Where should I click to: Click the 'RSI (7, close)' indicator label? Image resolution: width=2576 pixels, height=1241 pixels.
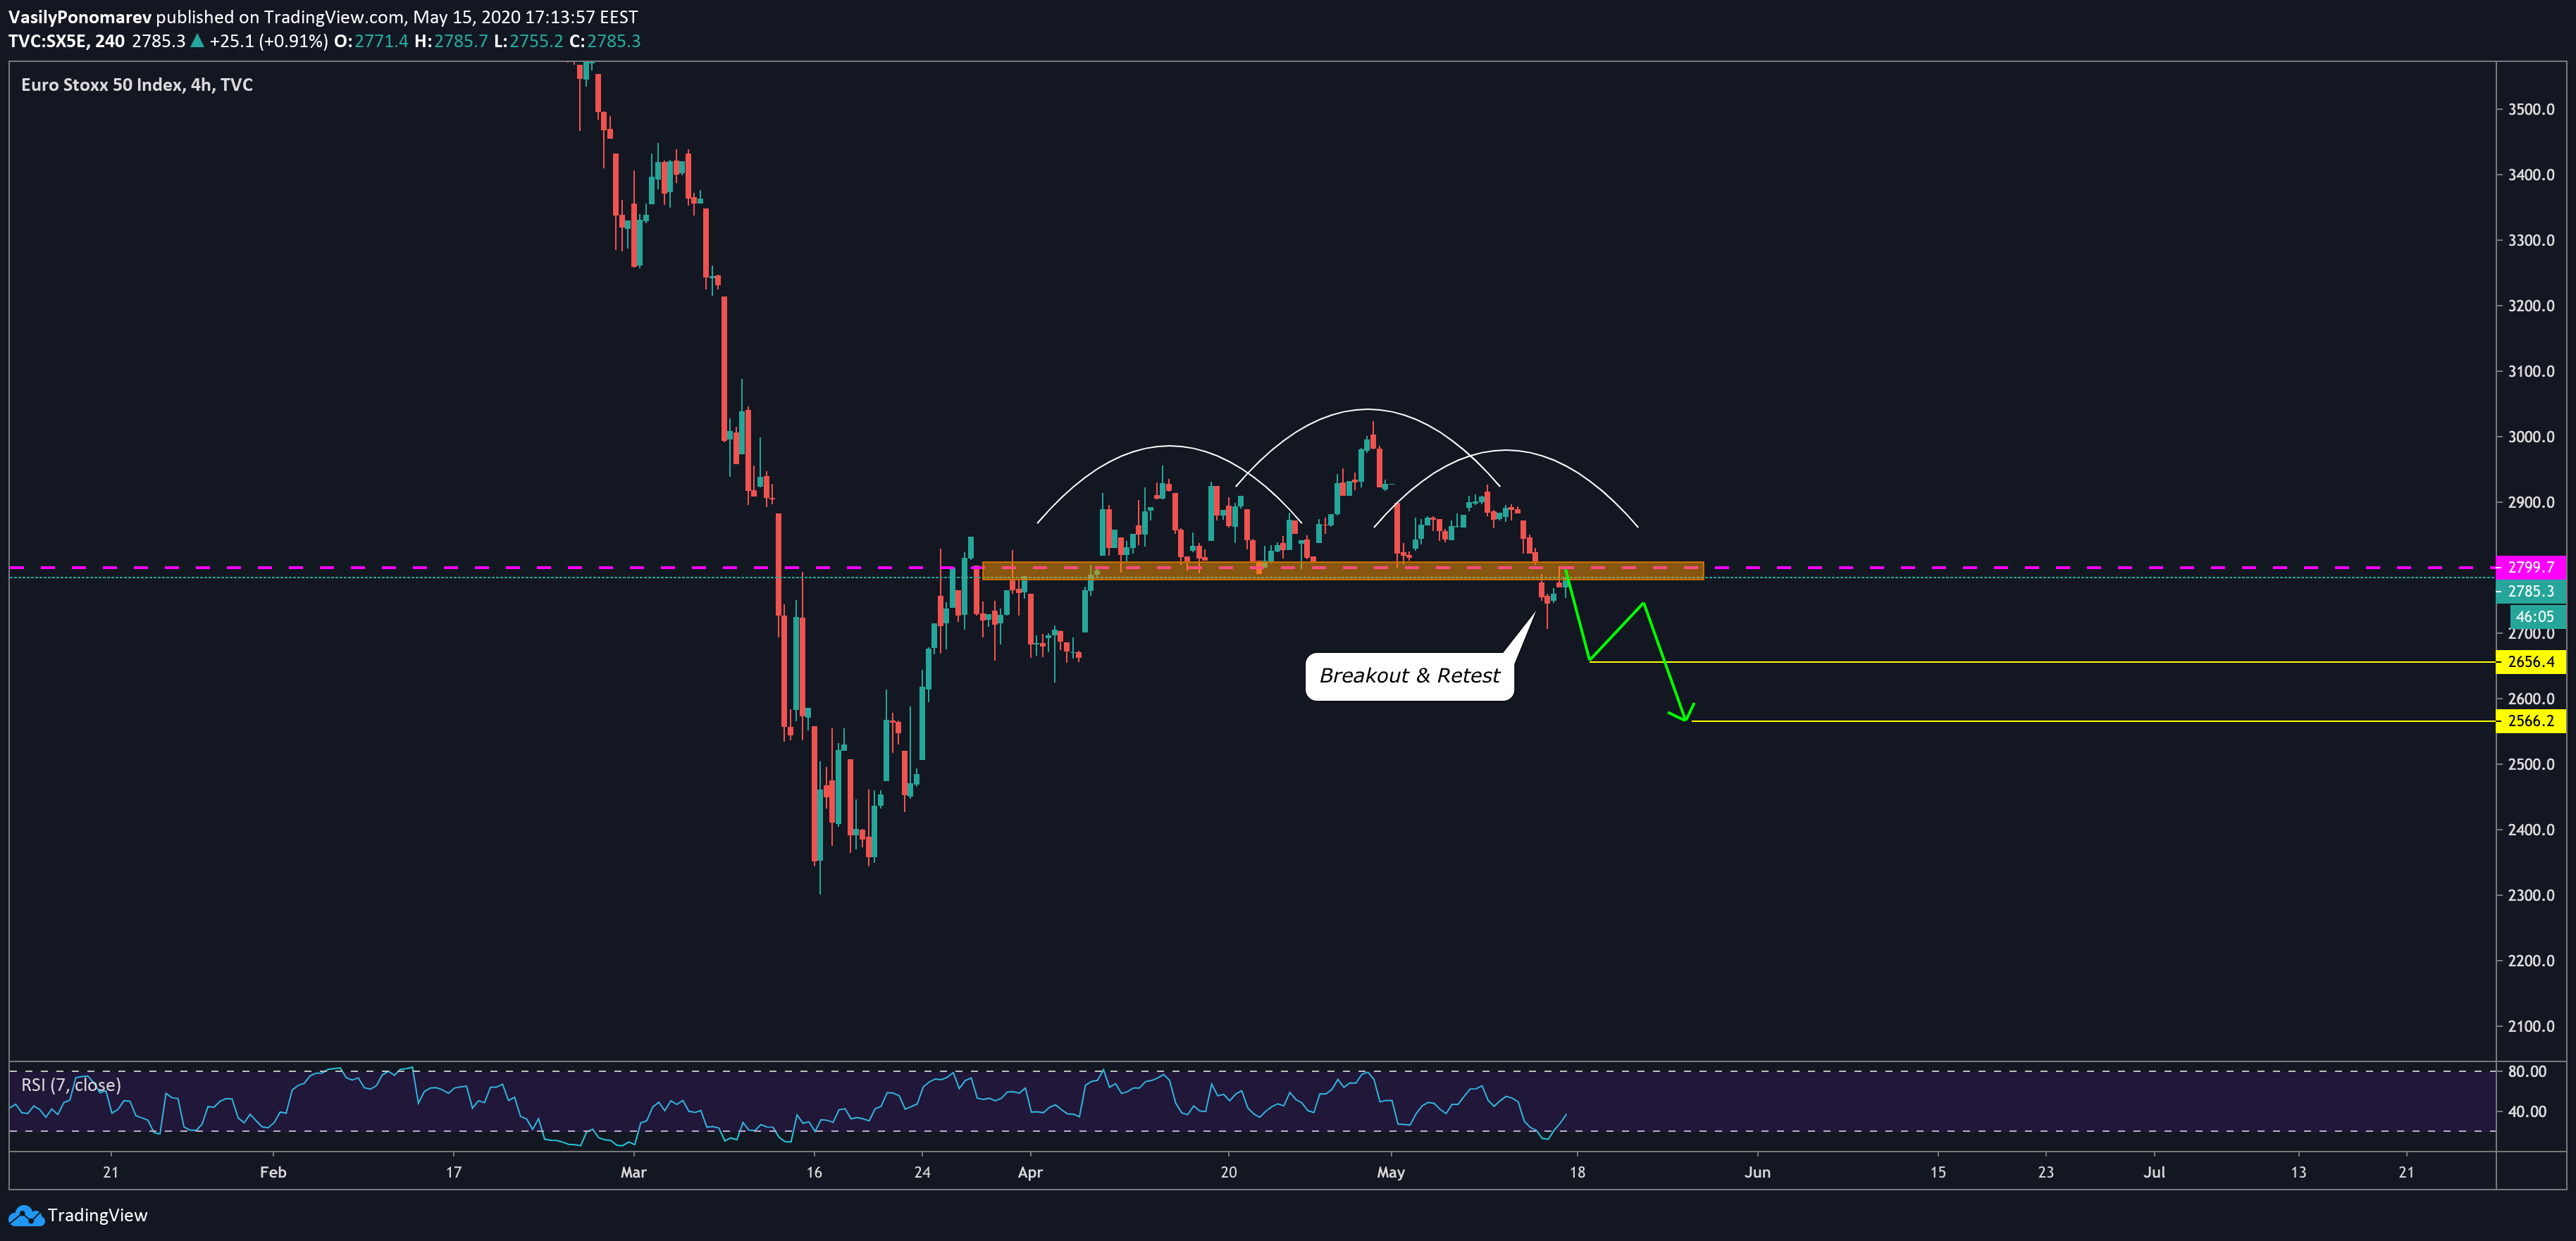[x=71, y=1085]
